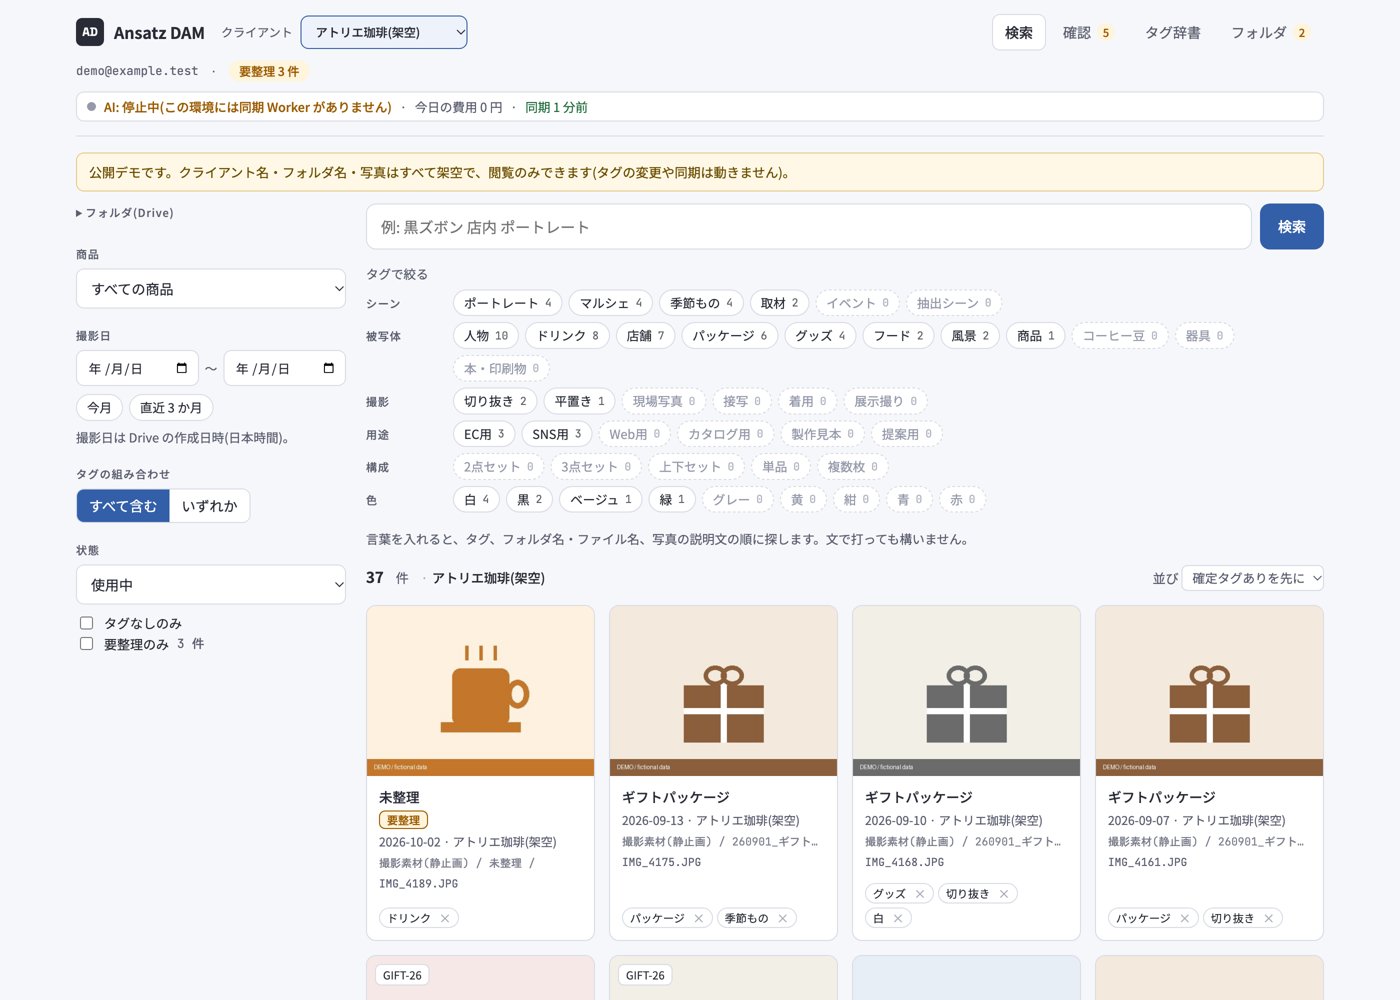This screenshot has height=1000, width=1400.
Task: Open the coffee cup thumbnail of IMG_4189.JPG
Action: pos(480,690)
